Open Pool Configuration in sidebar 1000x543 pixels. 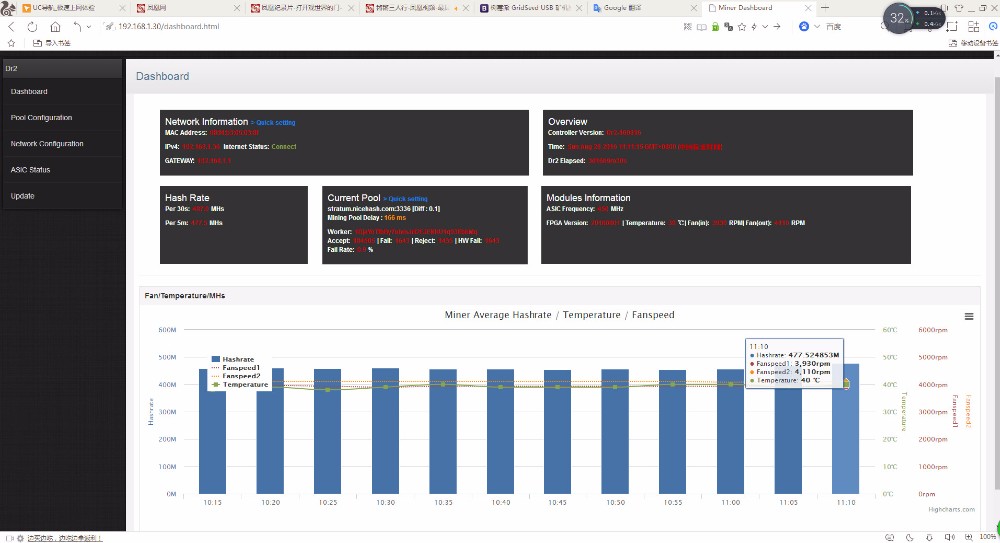(x=41, y=118)
